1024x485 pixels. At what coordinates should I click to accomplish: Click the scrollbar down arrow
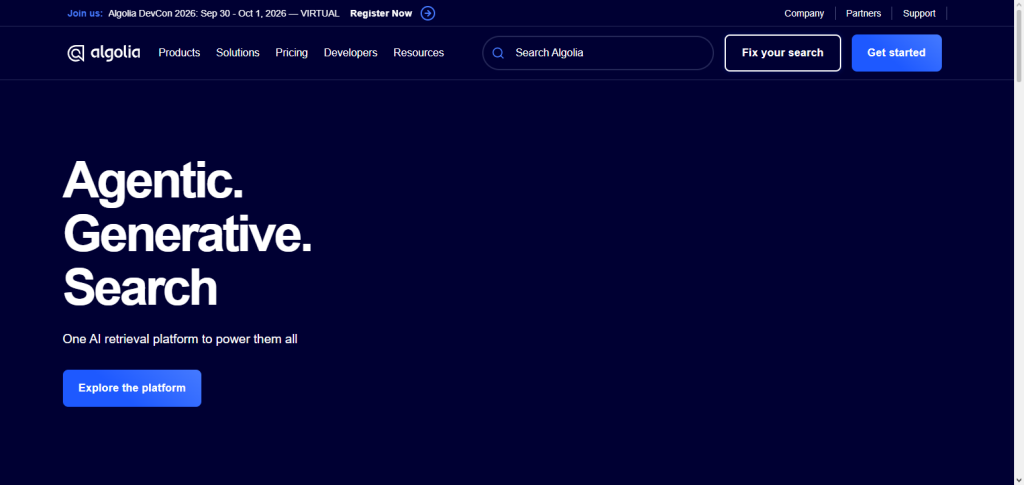point(1019,480)
